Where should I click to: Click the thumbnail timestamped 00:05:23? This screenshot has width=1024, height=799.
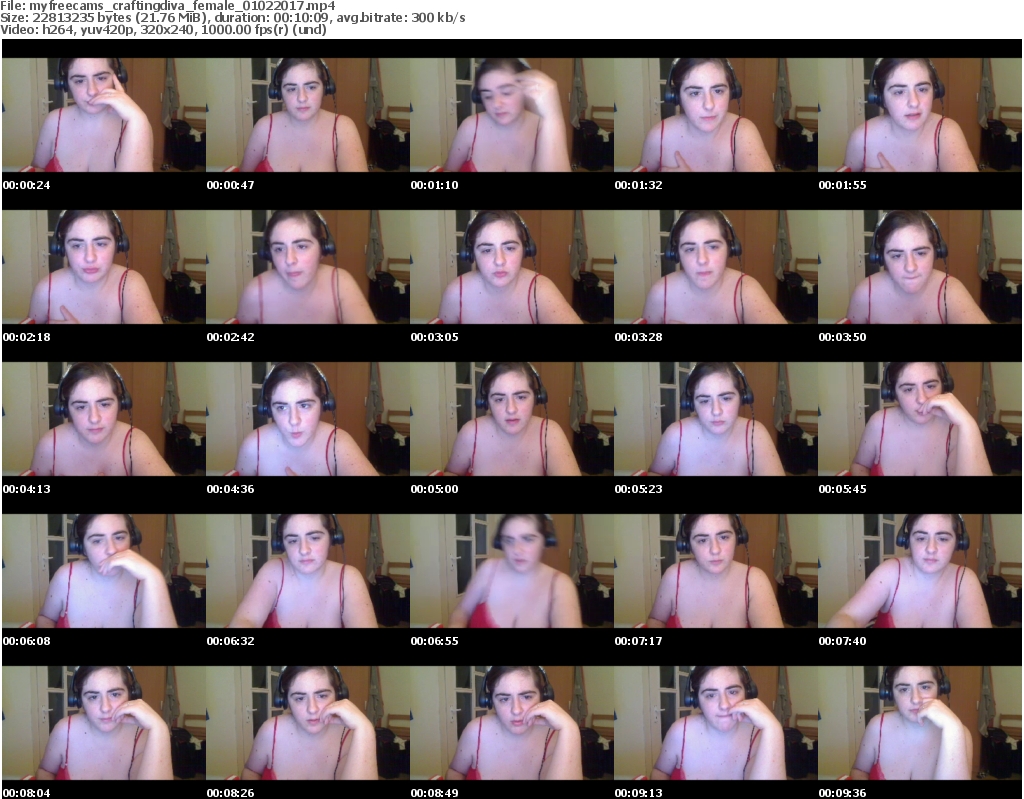[716, 419]
